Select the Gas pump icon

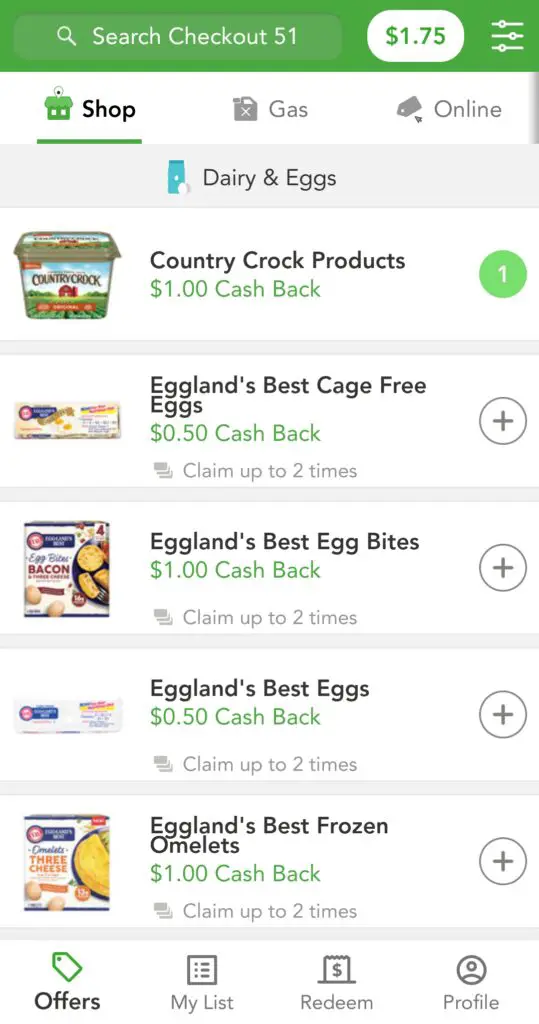point(245,109)
